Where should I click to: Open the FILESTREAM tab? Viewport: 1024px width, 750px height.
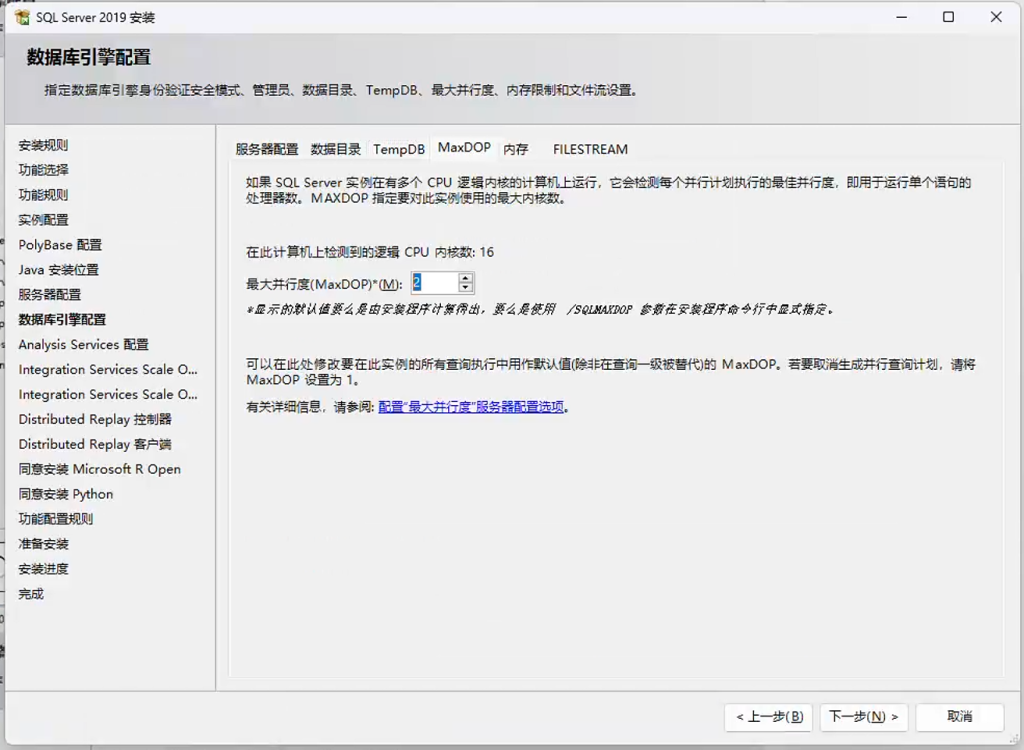[x=590, y=150]
